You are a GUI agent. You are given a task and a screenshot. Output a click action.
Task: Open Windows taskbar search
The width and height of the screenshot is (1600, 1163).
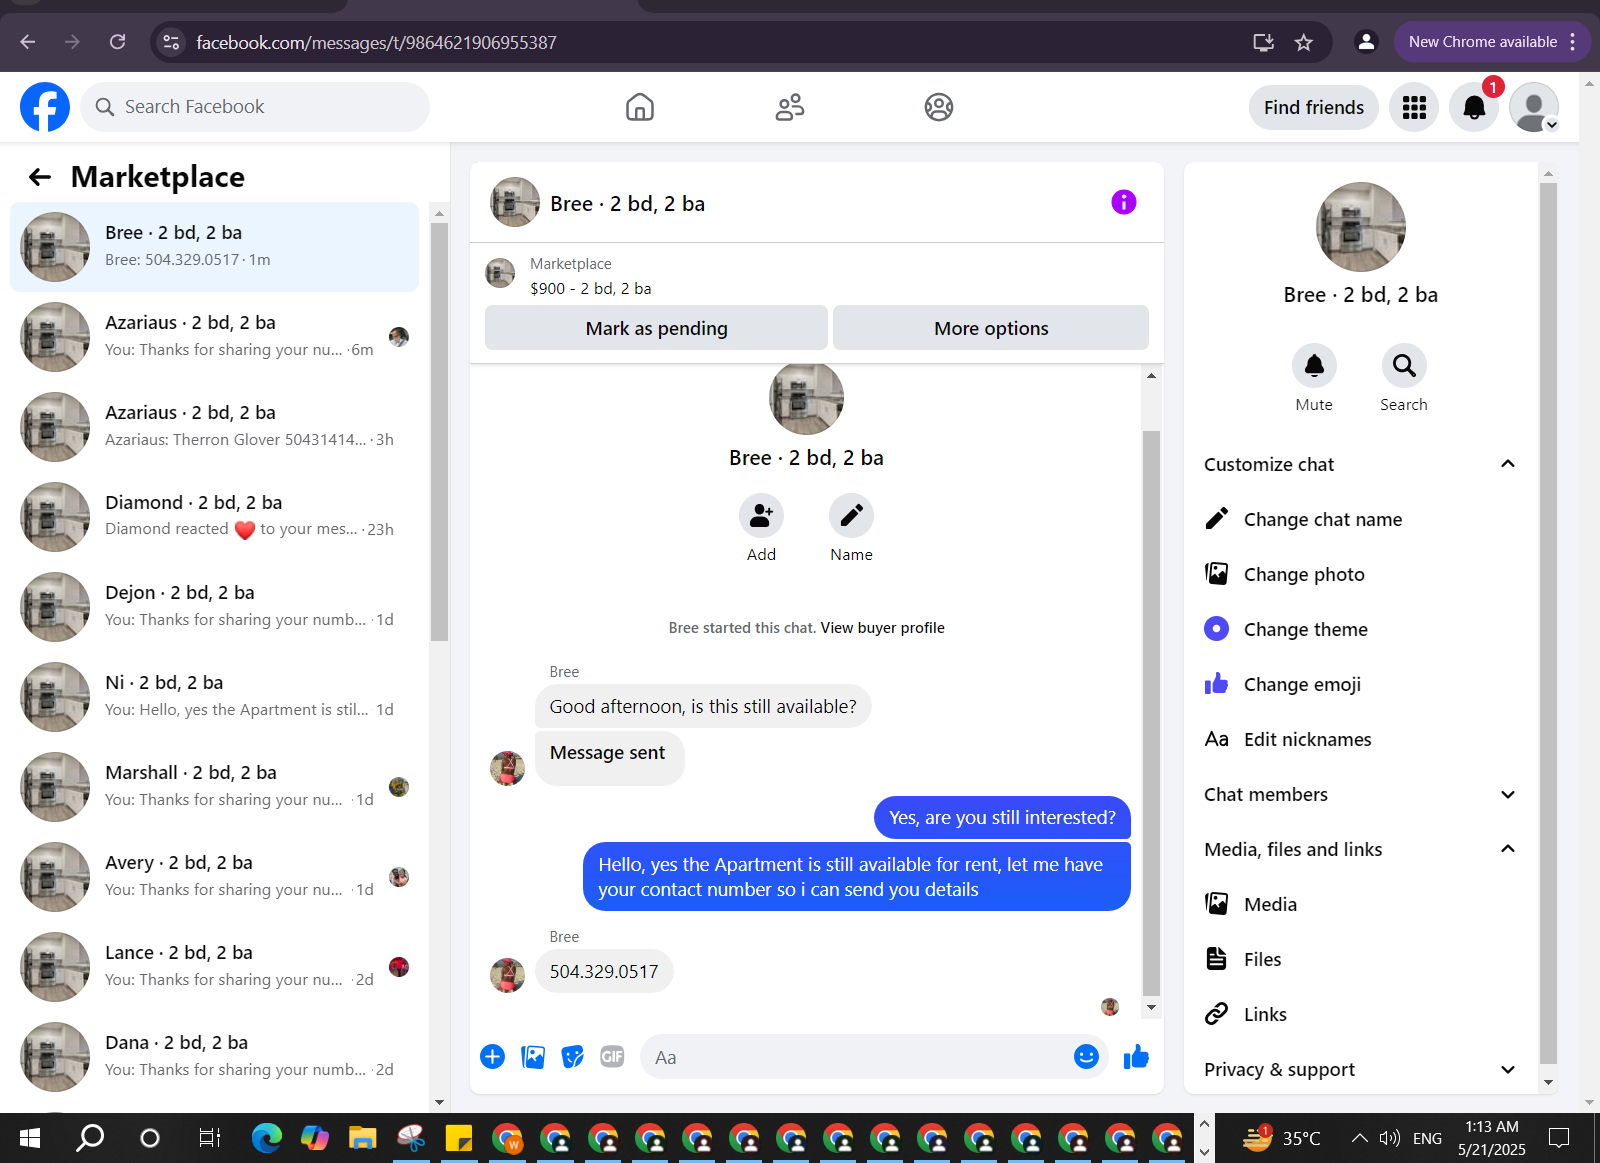coord(91,1138)
